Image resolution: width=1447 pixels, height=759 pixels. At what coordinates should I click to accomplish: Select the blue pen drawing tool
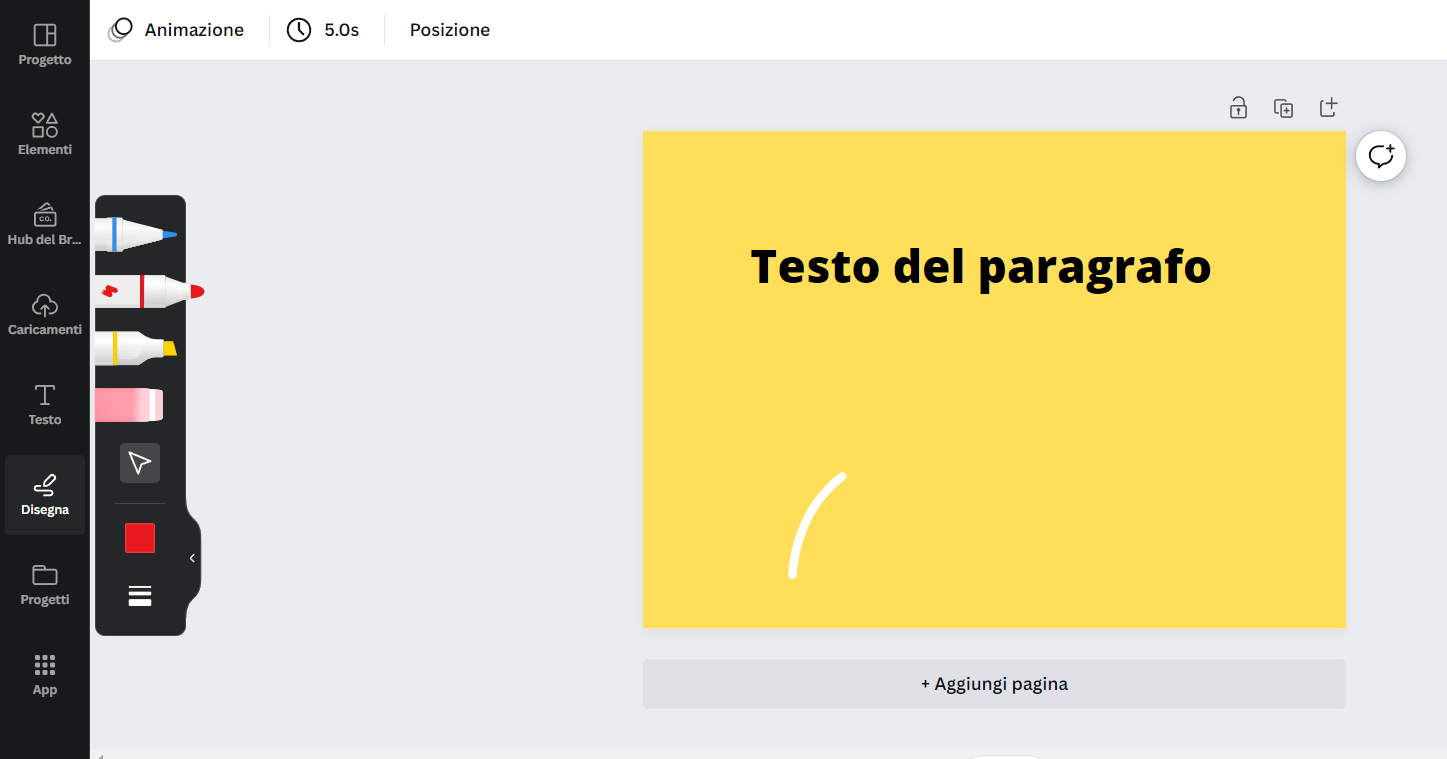point(135,234)
